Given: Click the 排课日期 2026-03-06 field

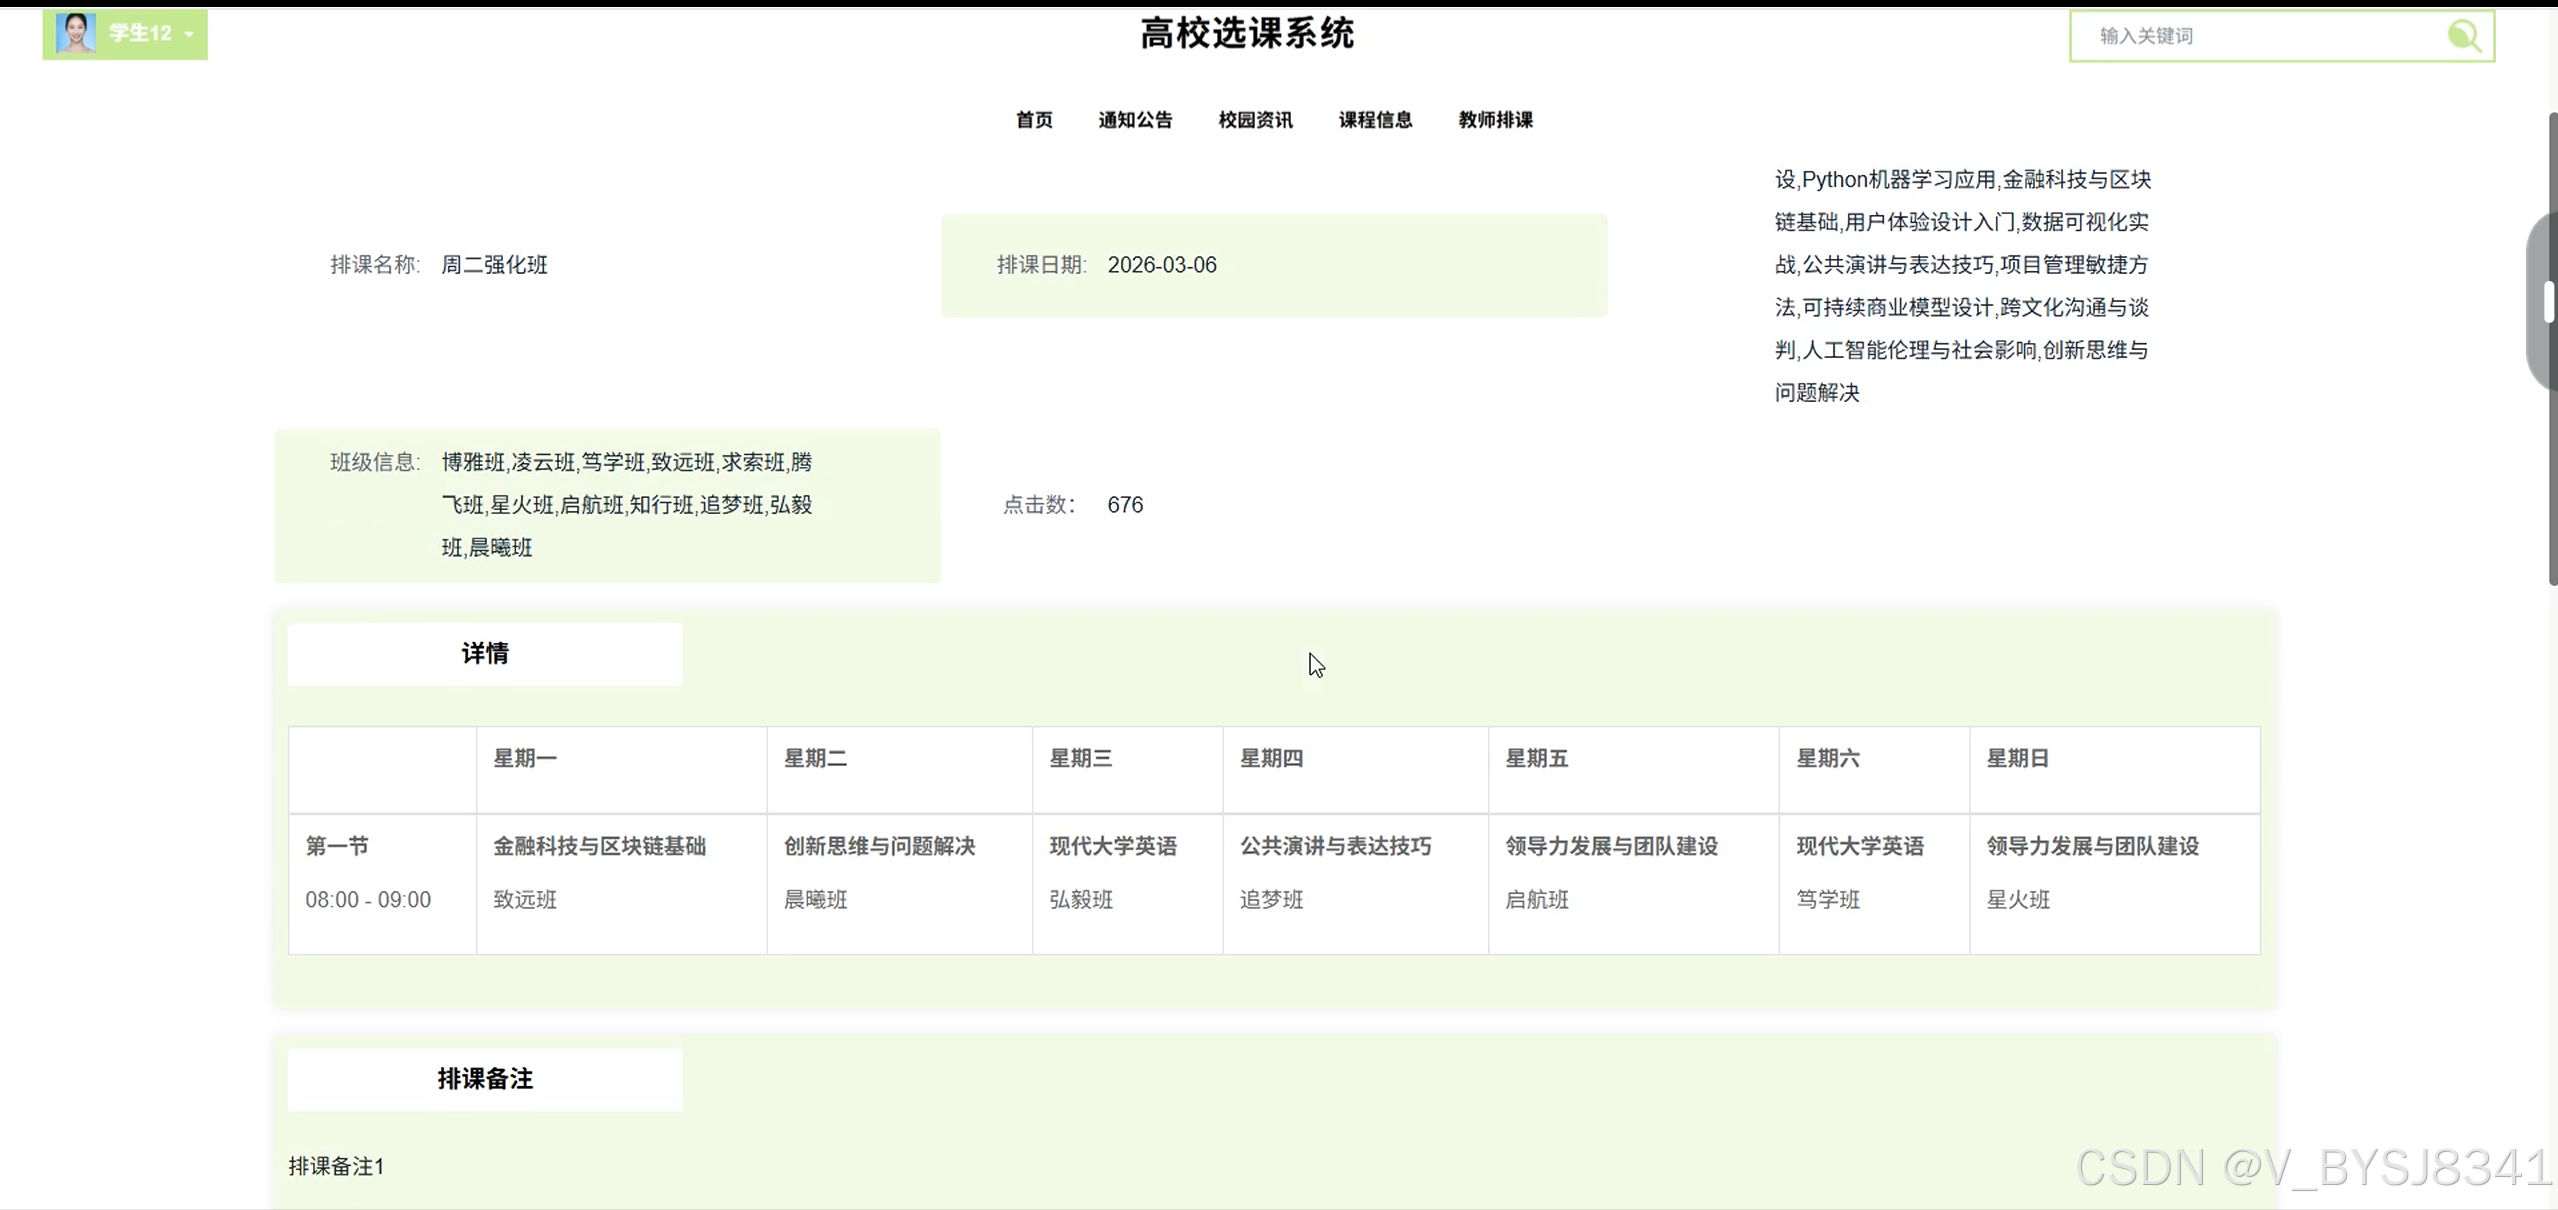Looking at the screenshot, I should point(1274,265).
